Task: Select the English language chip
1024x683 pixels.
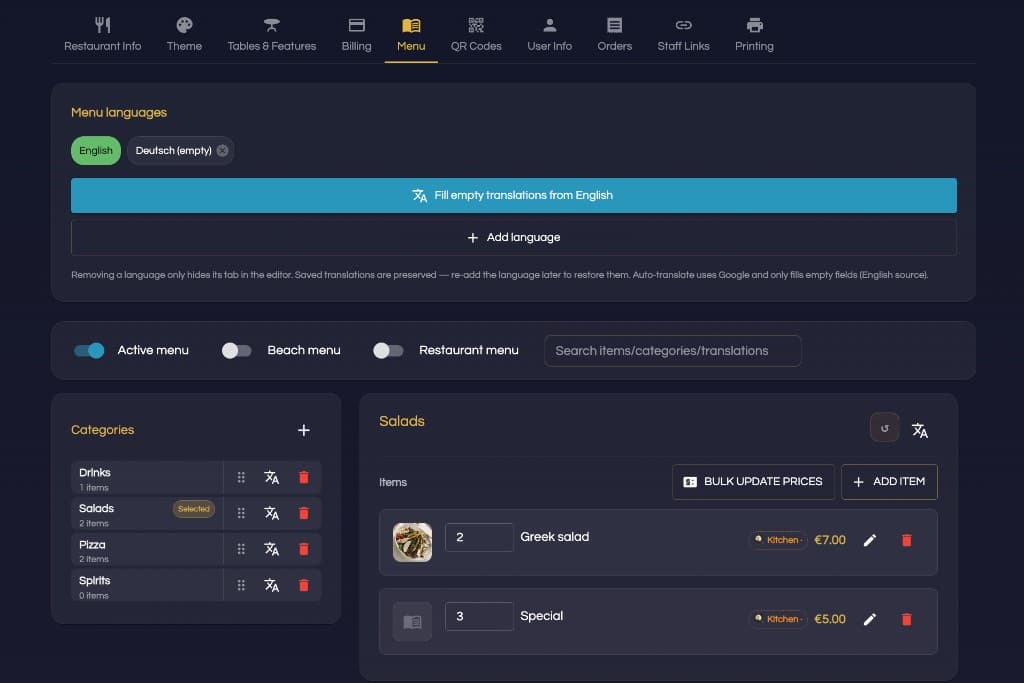Action: [96, 151]
